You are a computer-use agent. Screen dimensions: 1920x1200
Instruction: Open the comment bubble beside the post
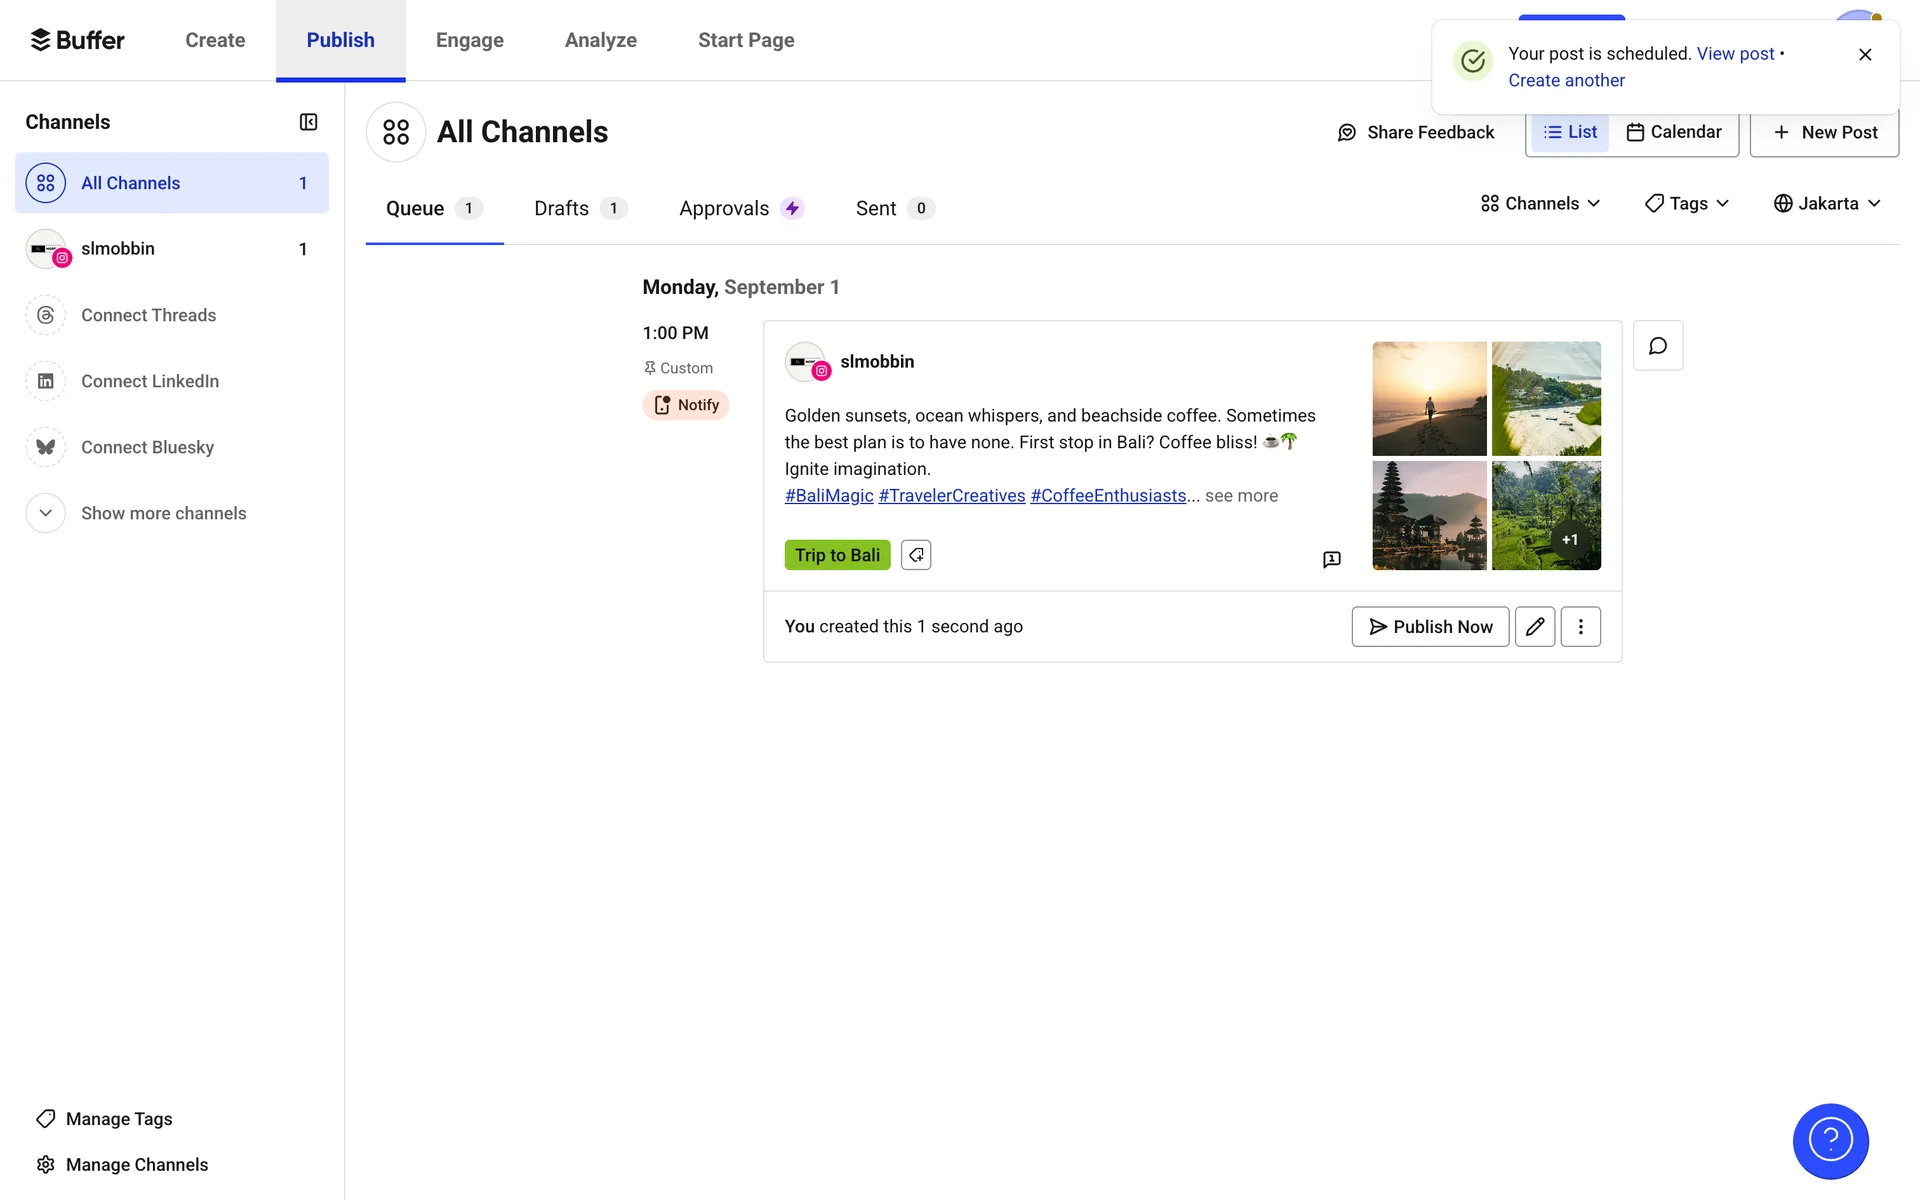pyautogui.click(x=1657, y=346)
